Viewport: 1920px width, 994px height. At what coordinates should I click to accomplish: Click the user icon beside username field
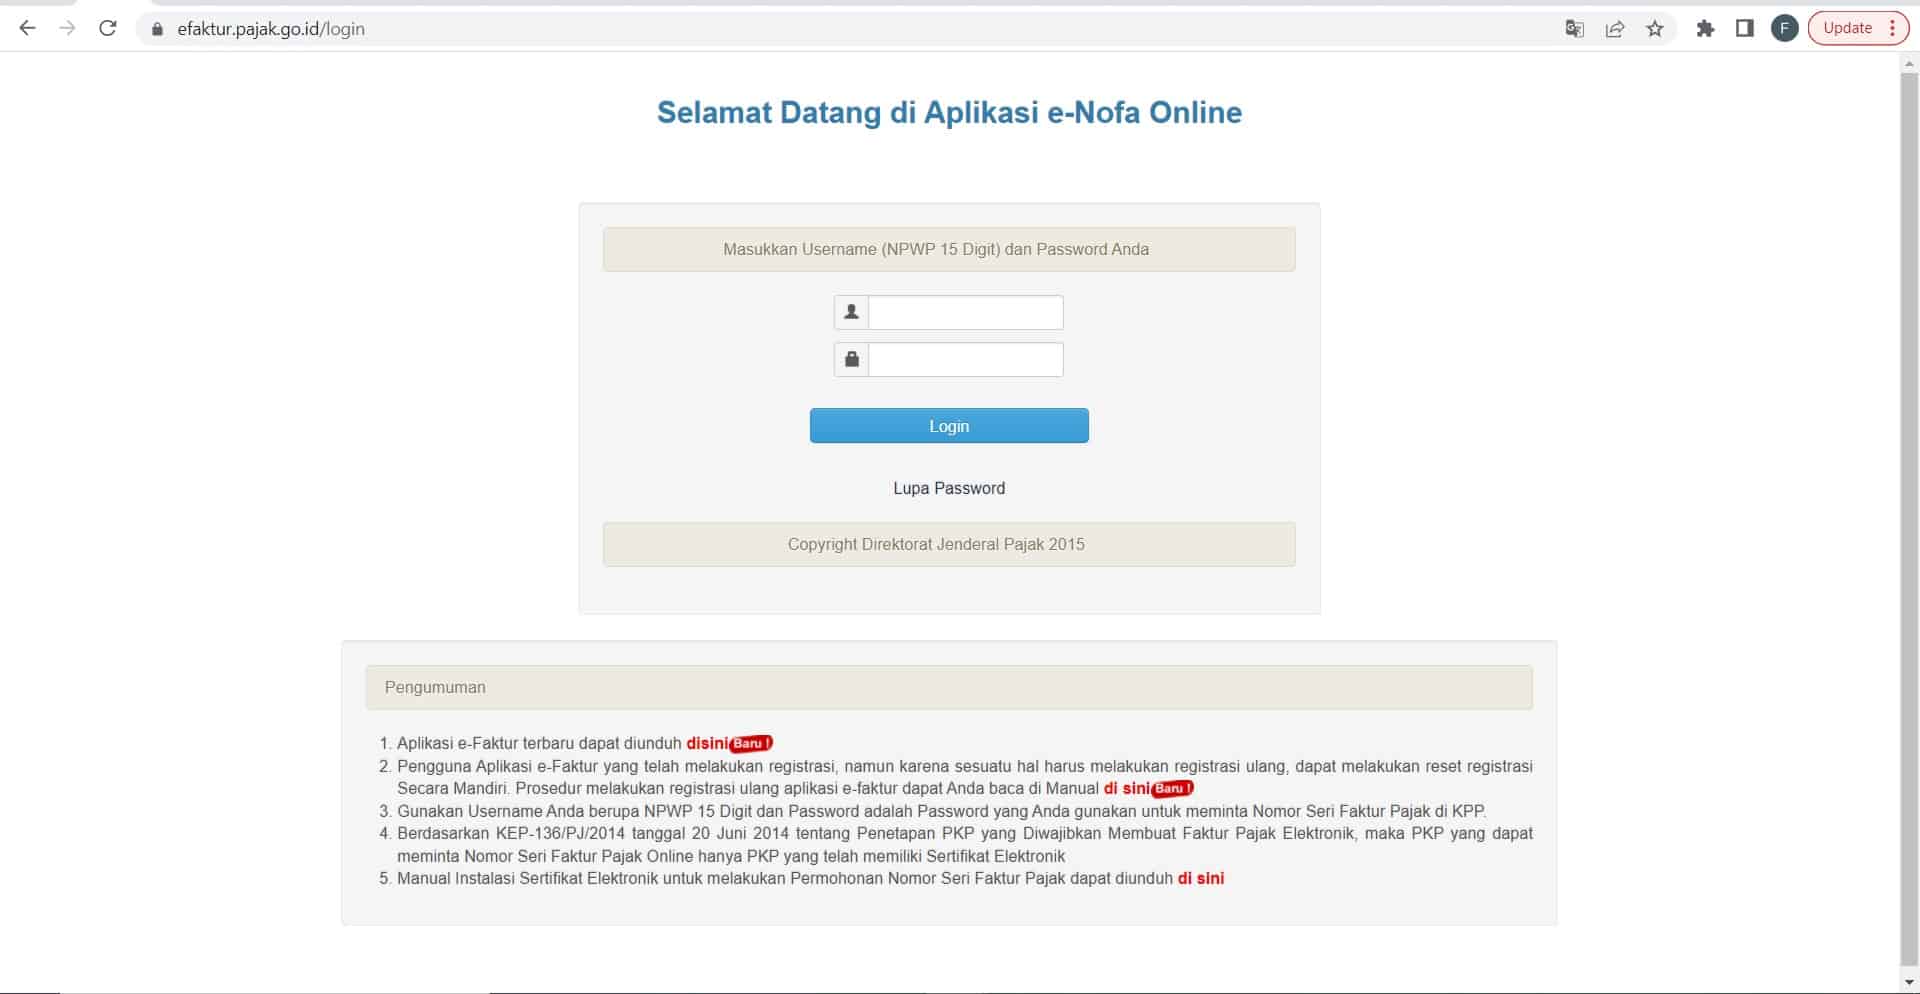click(x=852, y=312)
